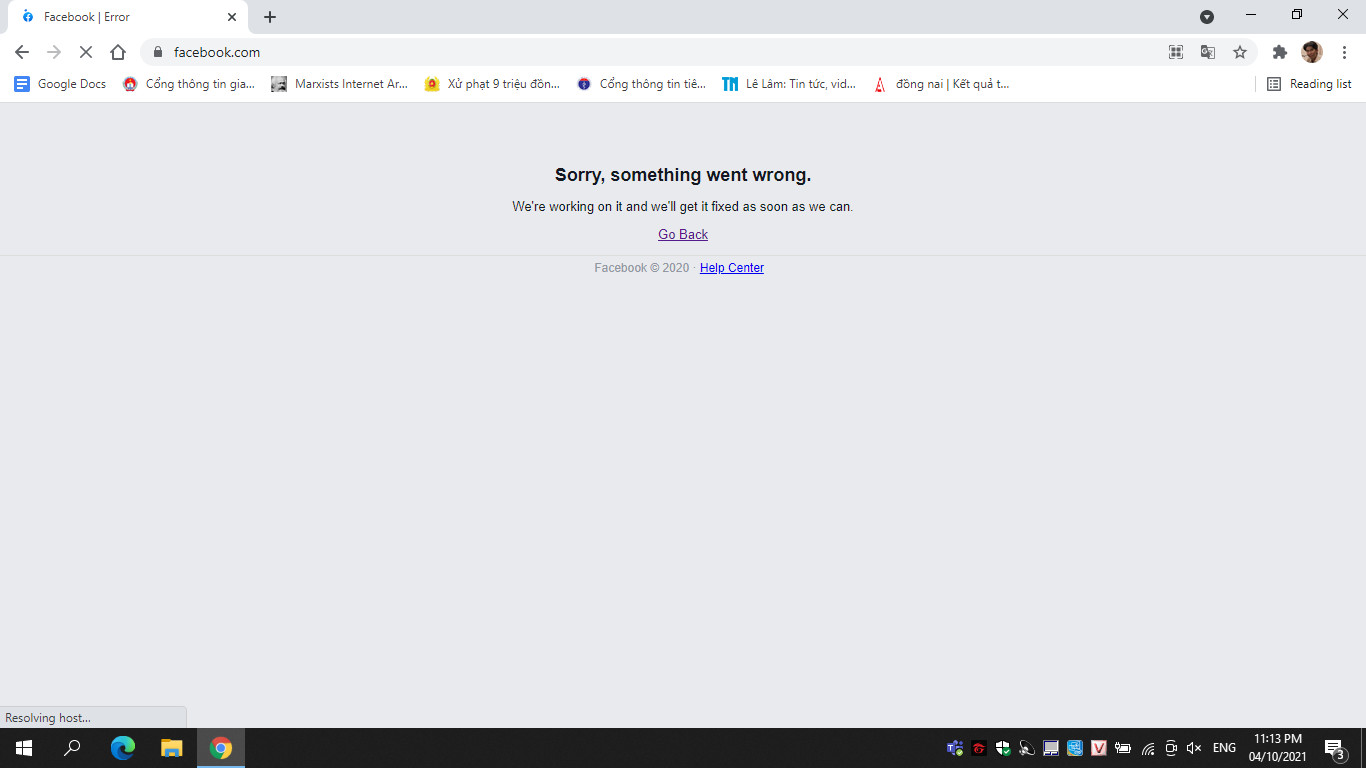Click the 'Resolving host...' status text
The image size is (1366, 768).
point(48,718)
